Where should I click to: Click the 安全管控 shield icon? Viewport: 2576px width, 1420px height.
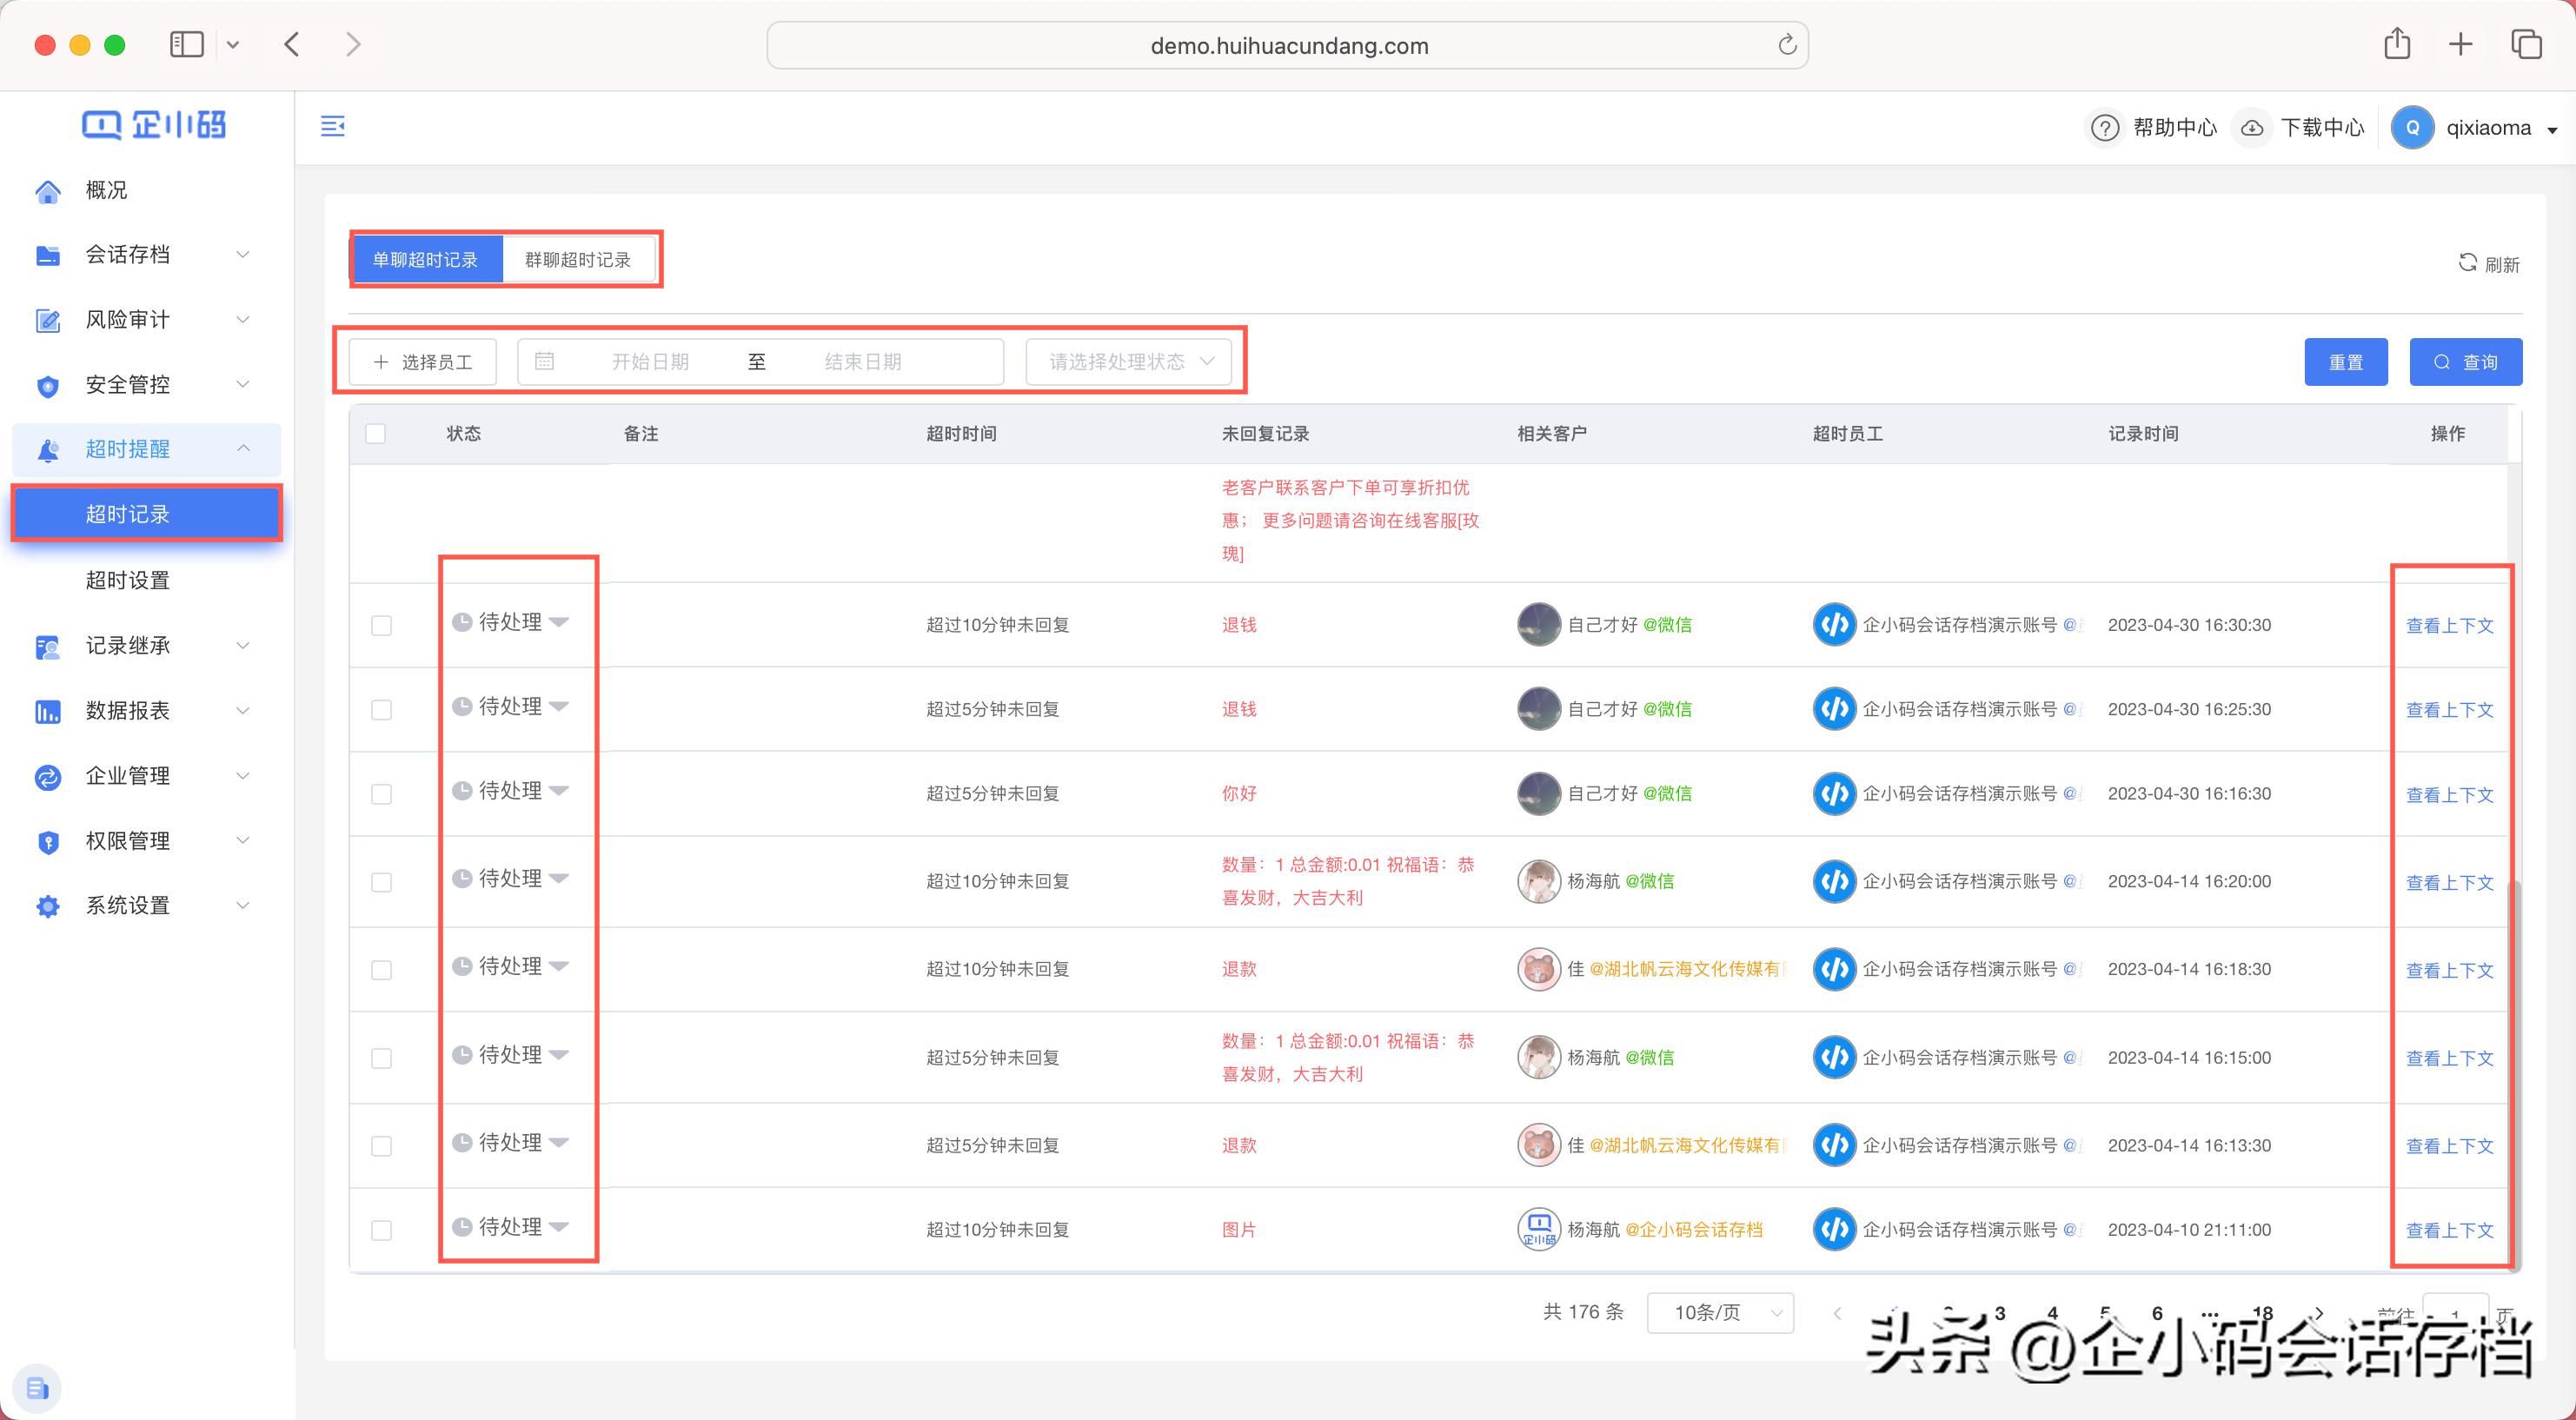tap(47, 385)
